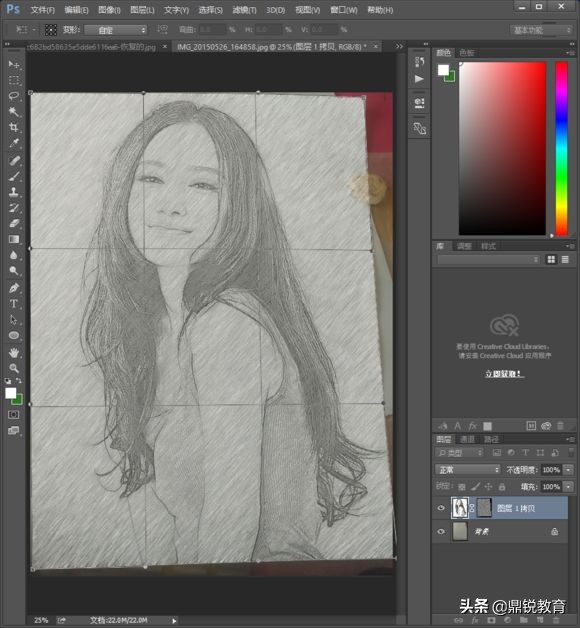580x628 pixels.
Task: Change screen mode at toolbox bottom
Action: click(14, 431)
